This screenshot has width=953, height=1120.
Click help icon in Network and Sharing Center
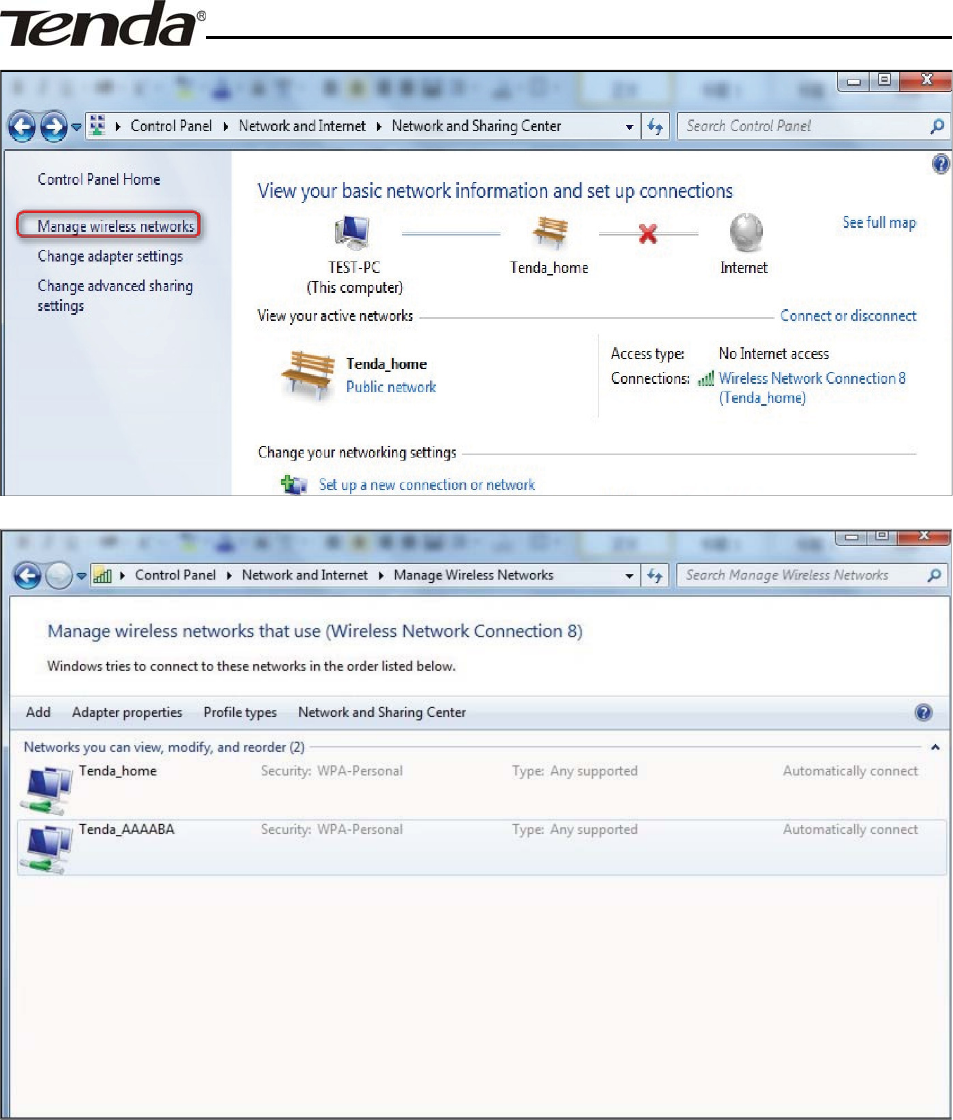tap(941, 164)
